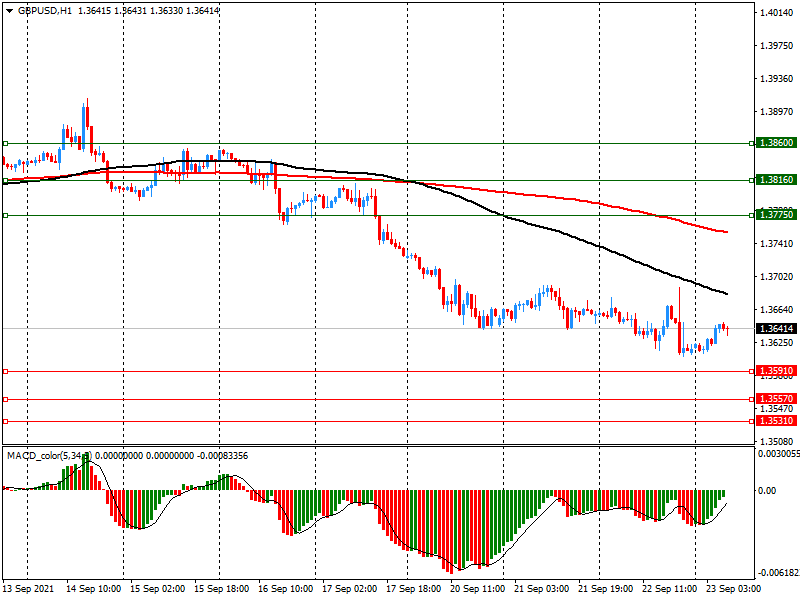
Task: Click the open price value 1.36415
Action: click(94, 10)
